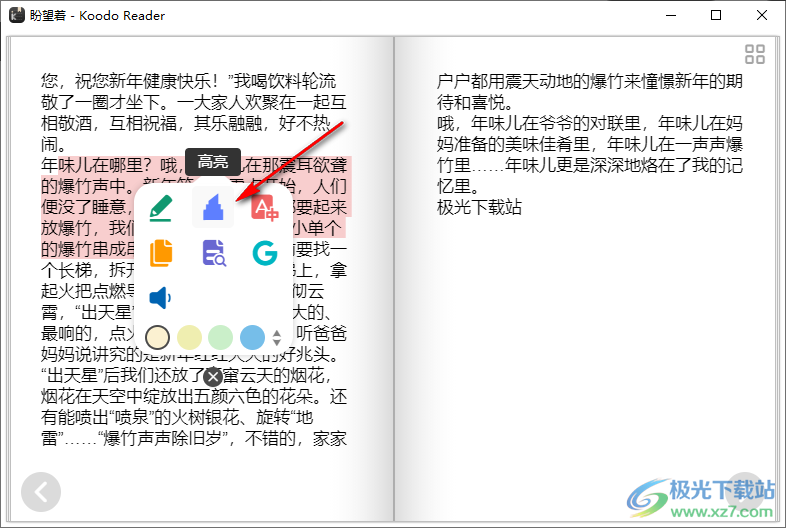This screenshot has width=786, height=528.
Task: Switch the color set with the up-down arrows
Action: coord(276,337)
